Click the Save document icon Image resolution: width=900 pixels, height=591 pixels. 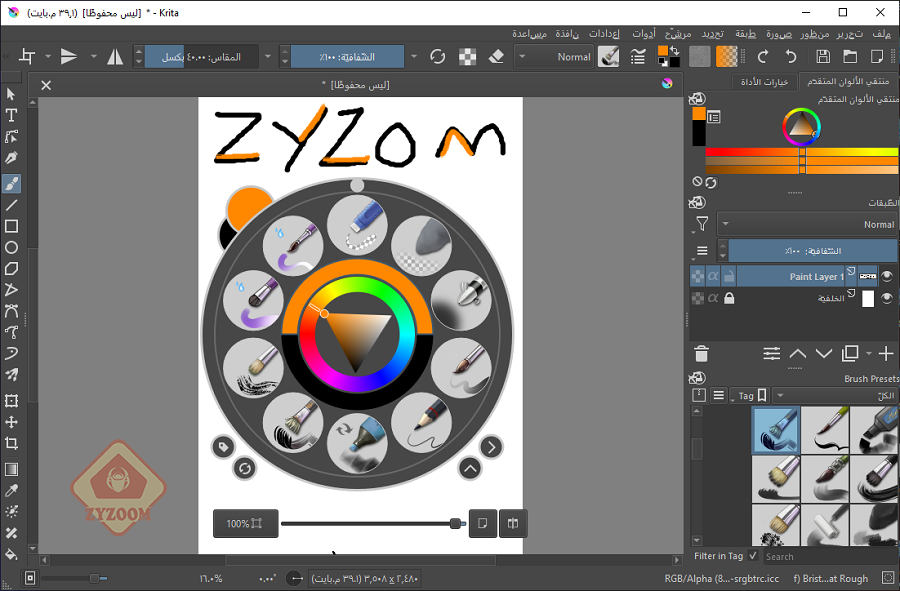[x=823, y=56]
